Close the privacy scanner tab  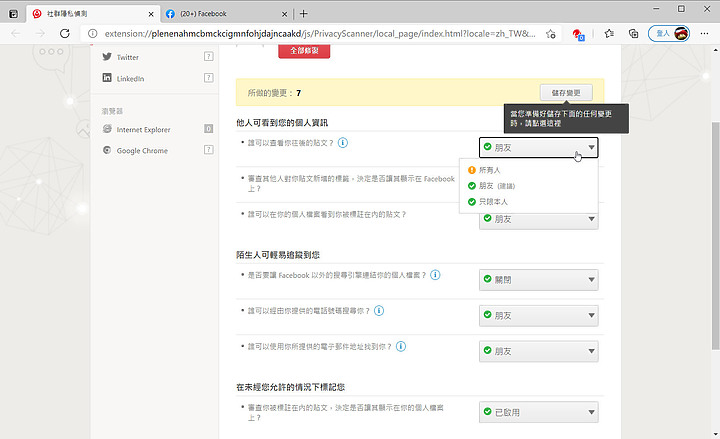point(151,14)
